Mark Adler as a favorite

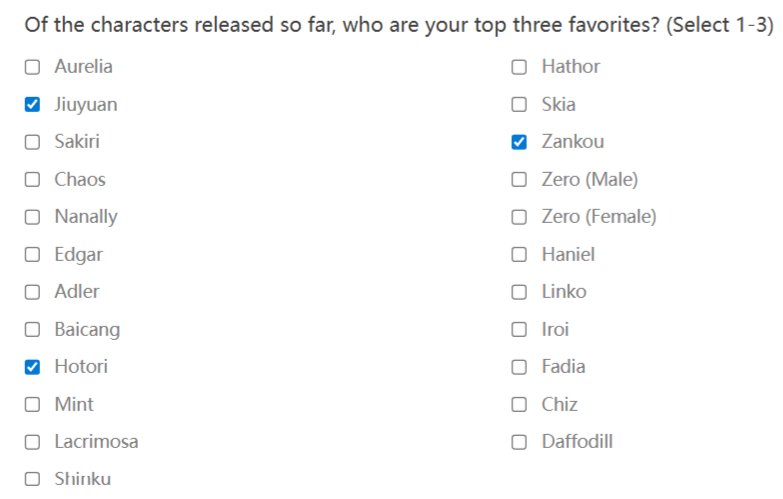tap(32, 292)
